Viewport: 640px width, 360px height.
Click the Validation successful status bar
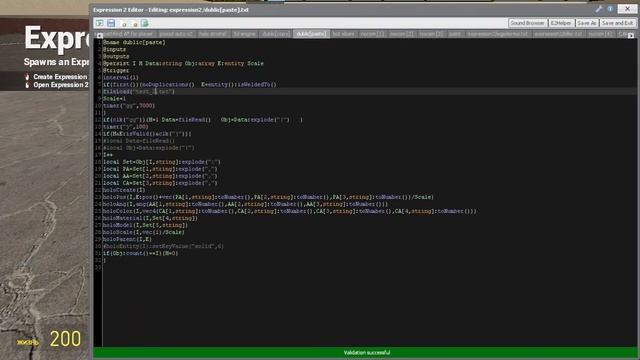[366, 353]
